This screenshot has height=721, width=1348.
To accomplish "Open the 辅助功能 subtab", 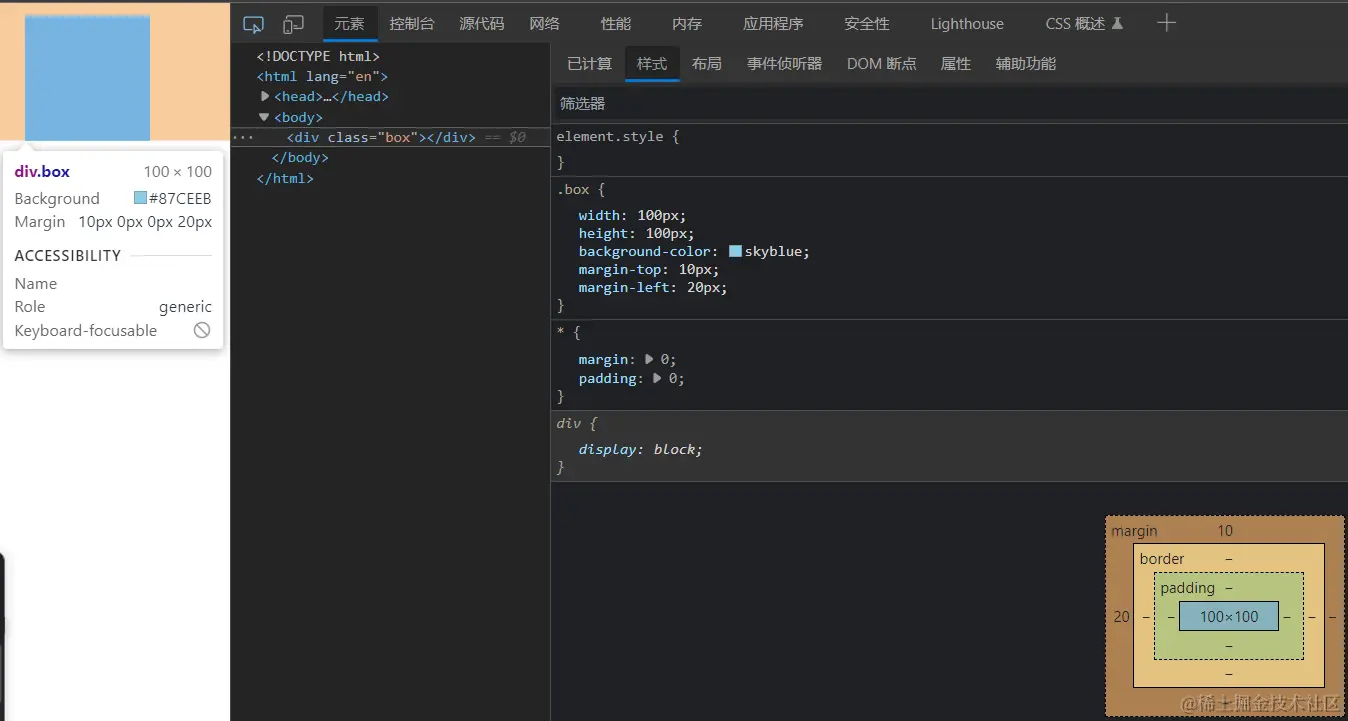I will click(x=1026, y=64).
